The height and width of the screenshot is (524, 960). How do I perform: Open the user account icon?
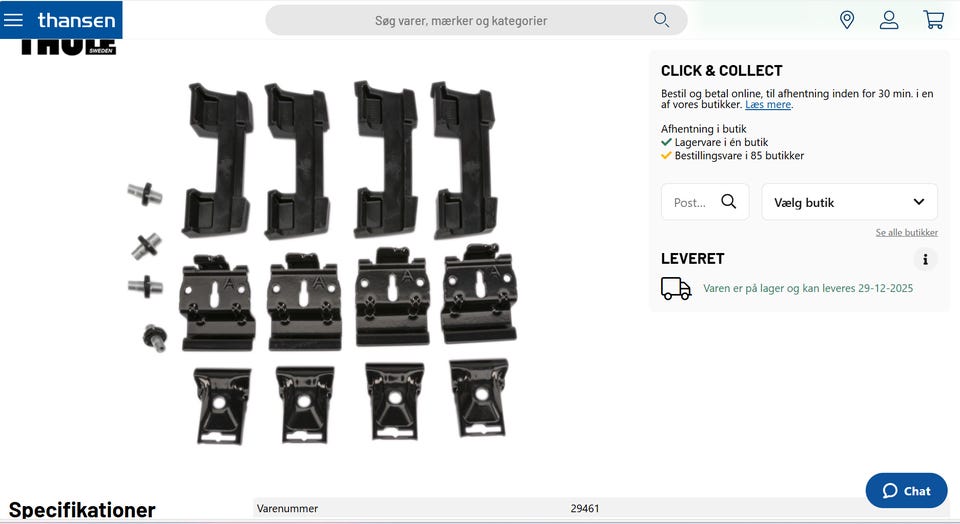tap(889, 20)
